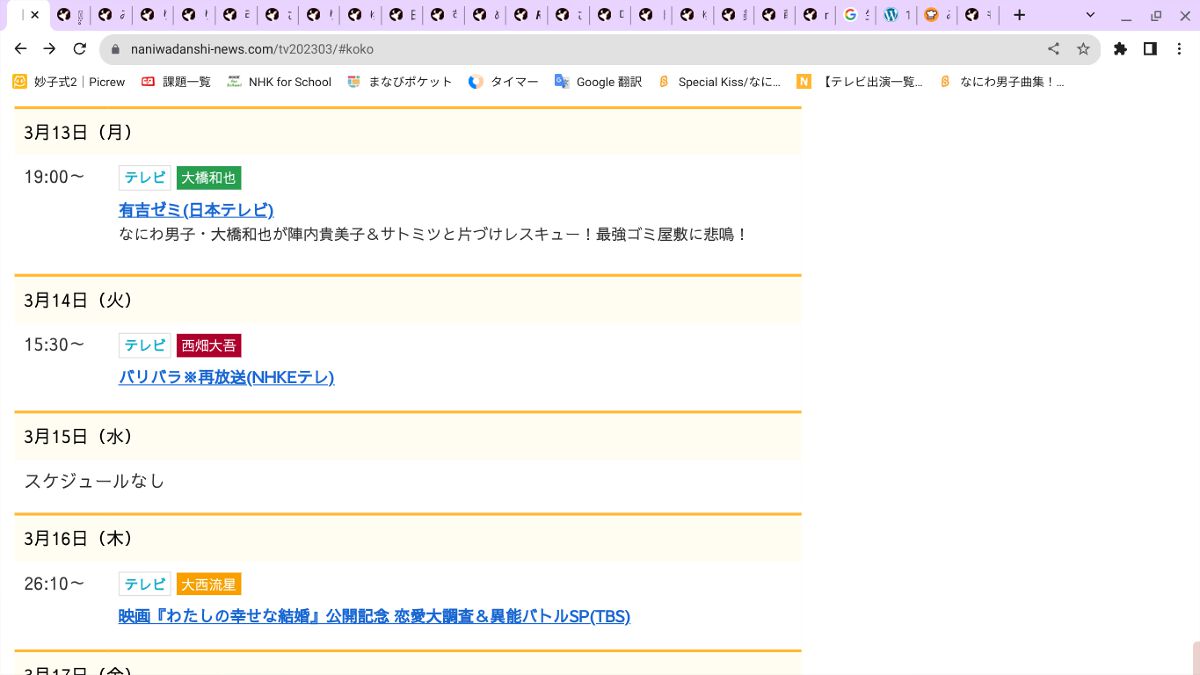Switch to the Google tab
This screenshot has height=675, width=1200.
pyautogui.click(x=855, y=15)
